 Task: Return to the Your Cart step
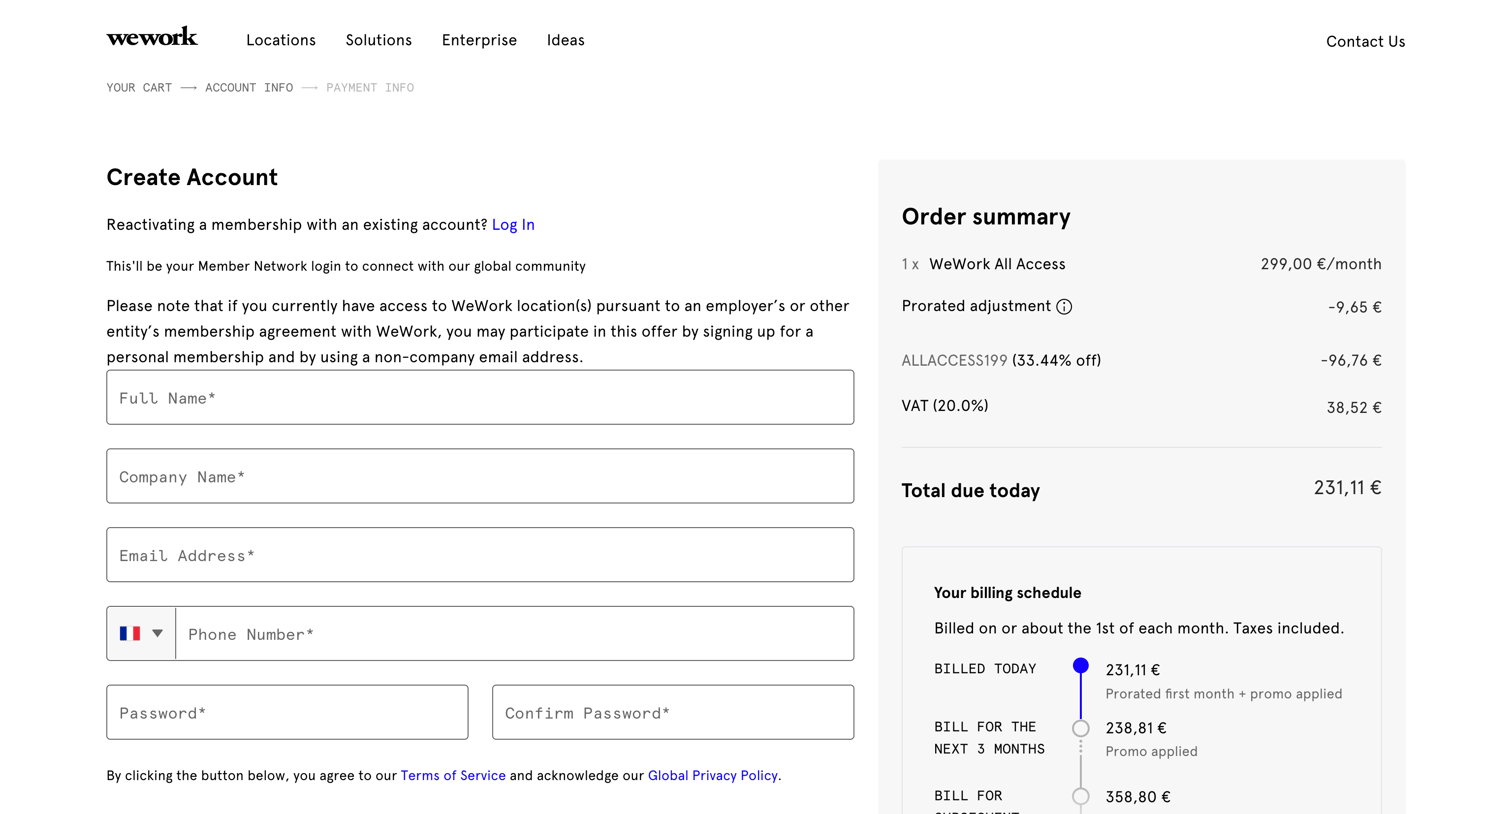pos(139,88)
